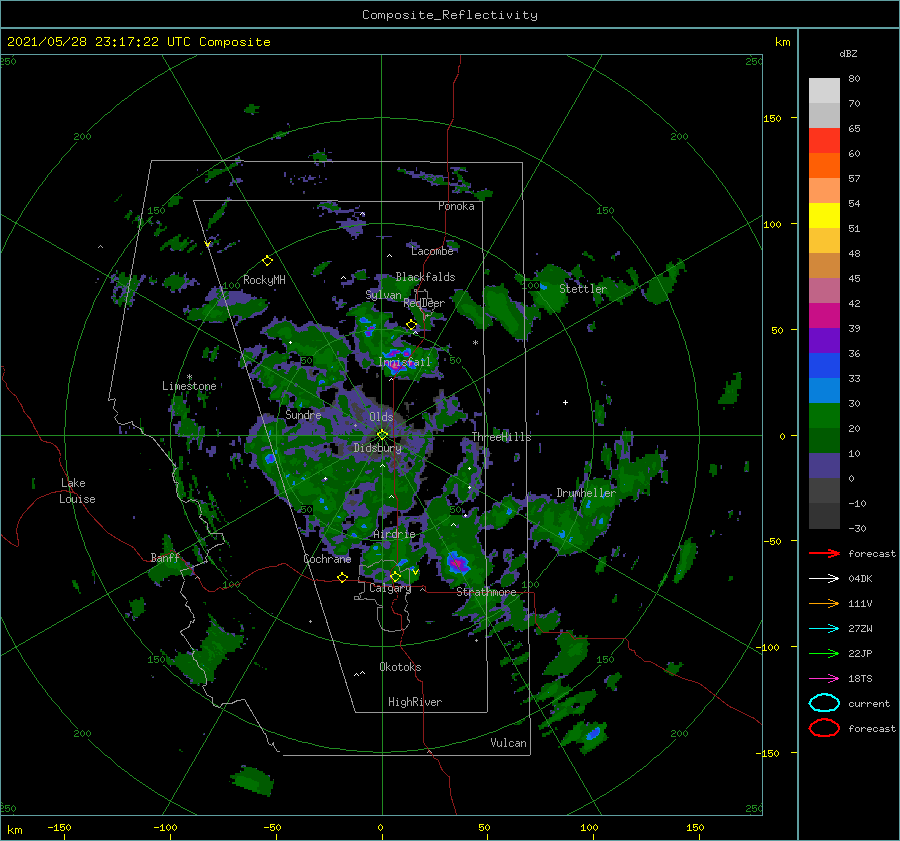Click the white plus marker east of ThreeHills
Viewport: 900px width, 841px height.
pos(565,402)
